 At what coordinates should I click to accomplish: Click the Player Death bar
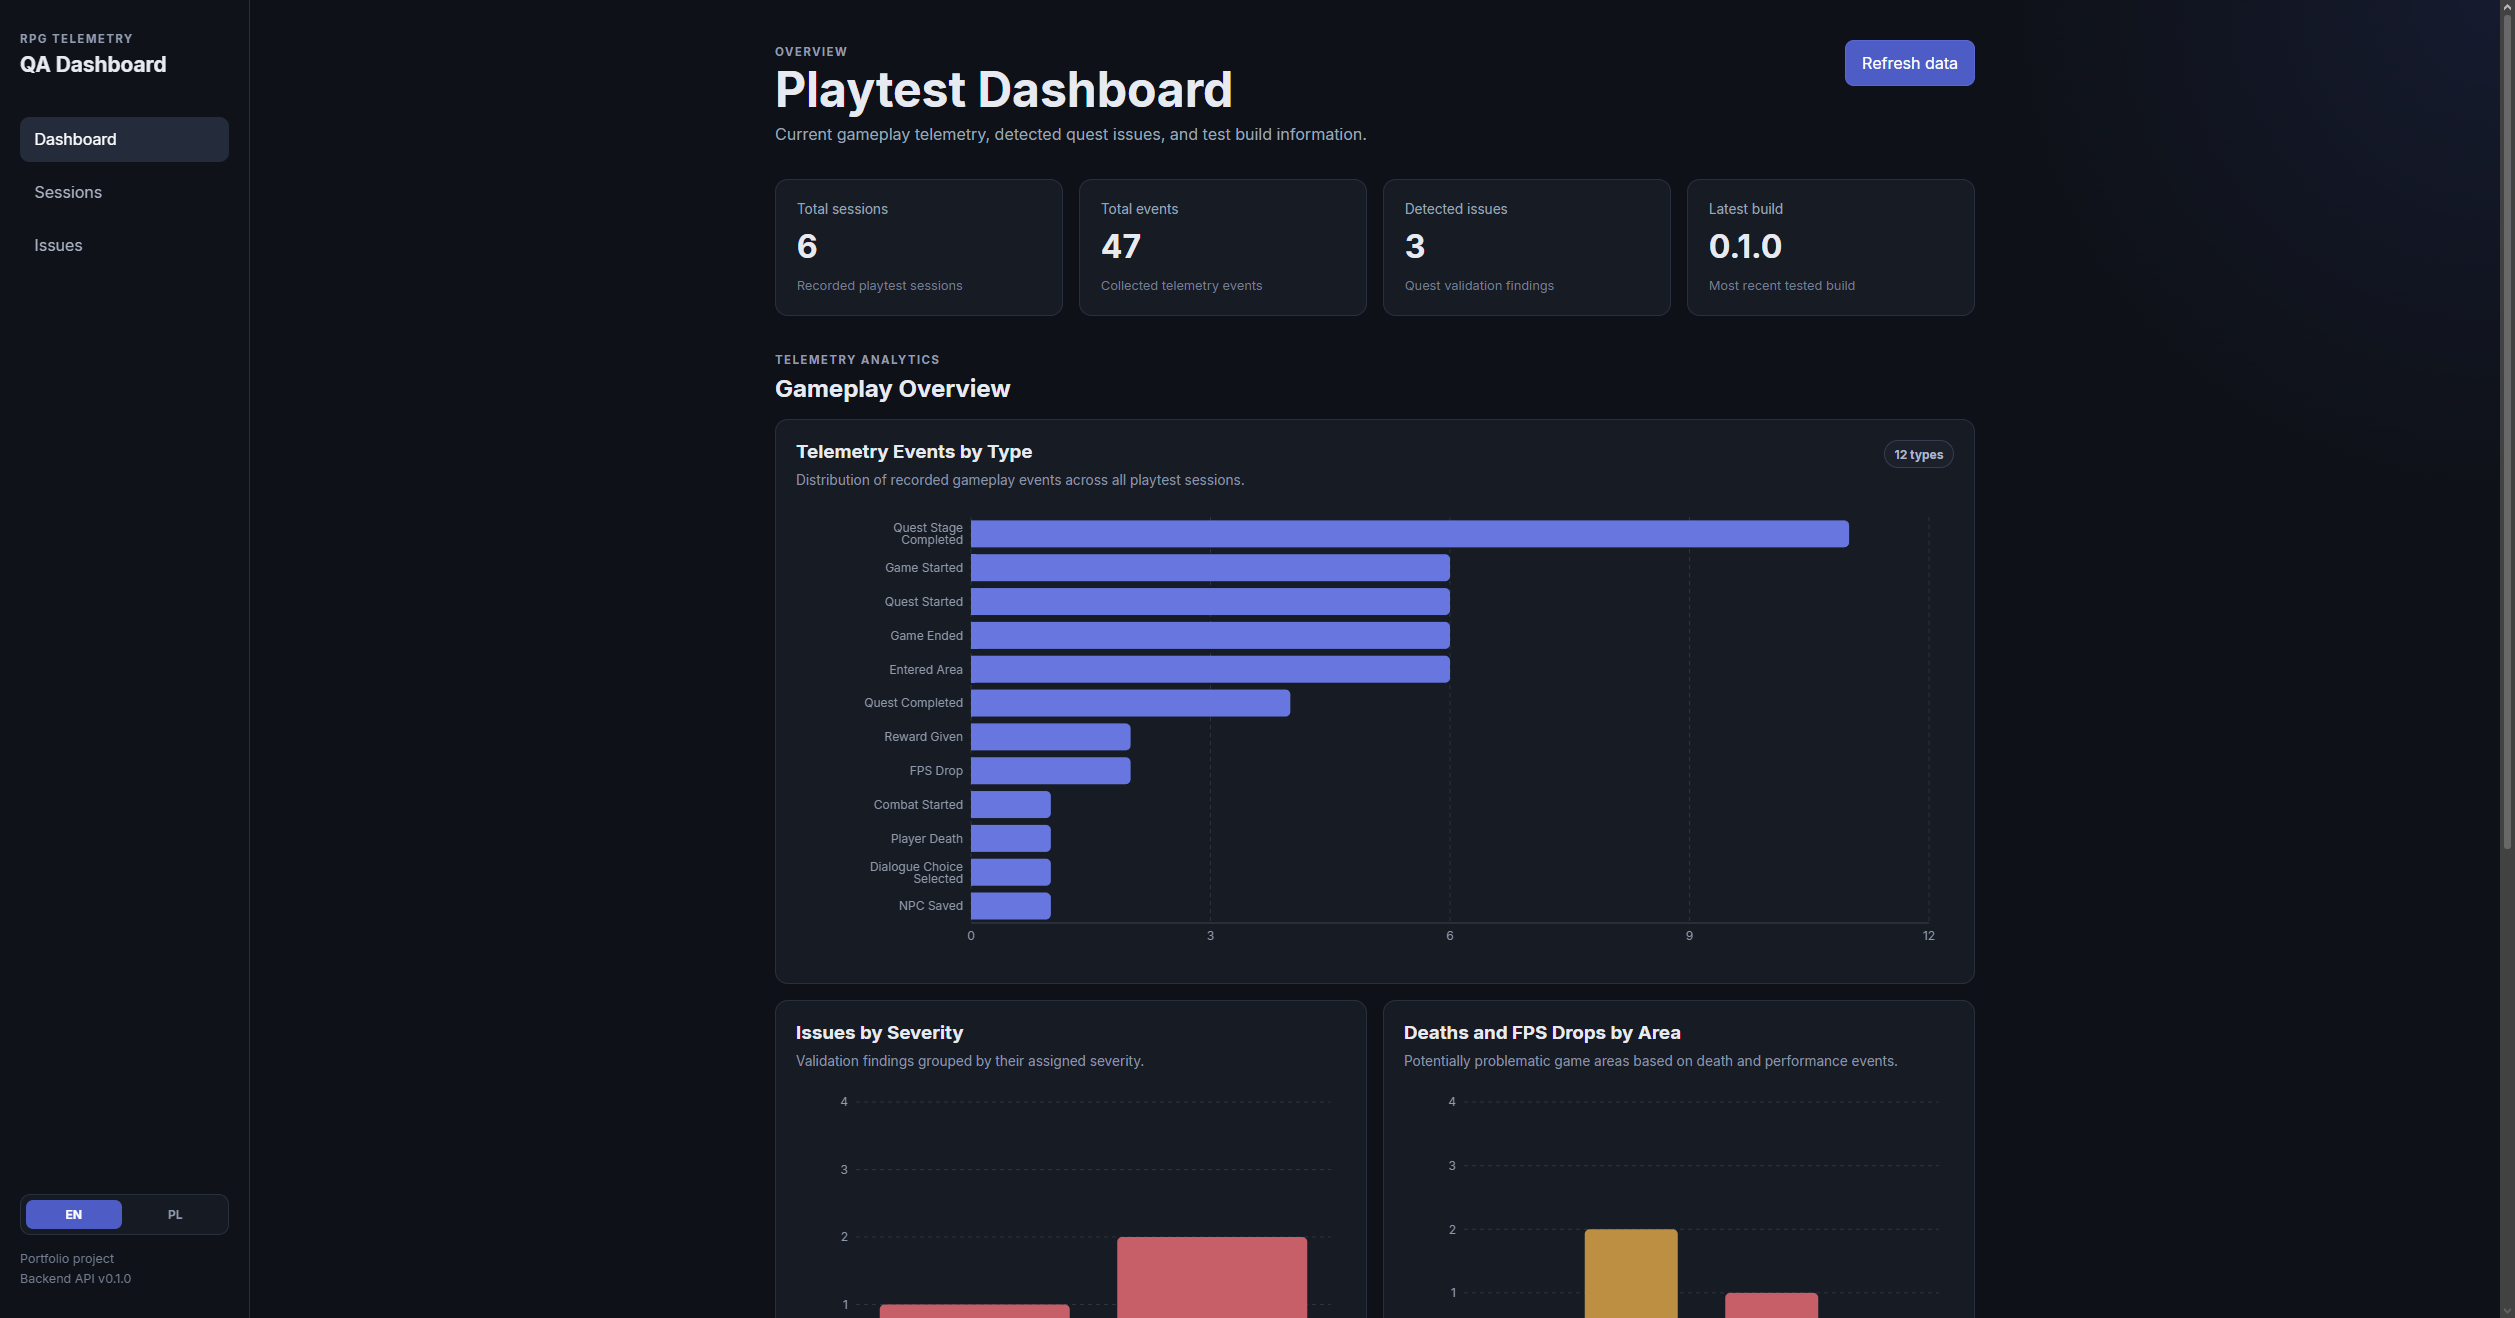(1010, 838)
